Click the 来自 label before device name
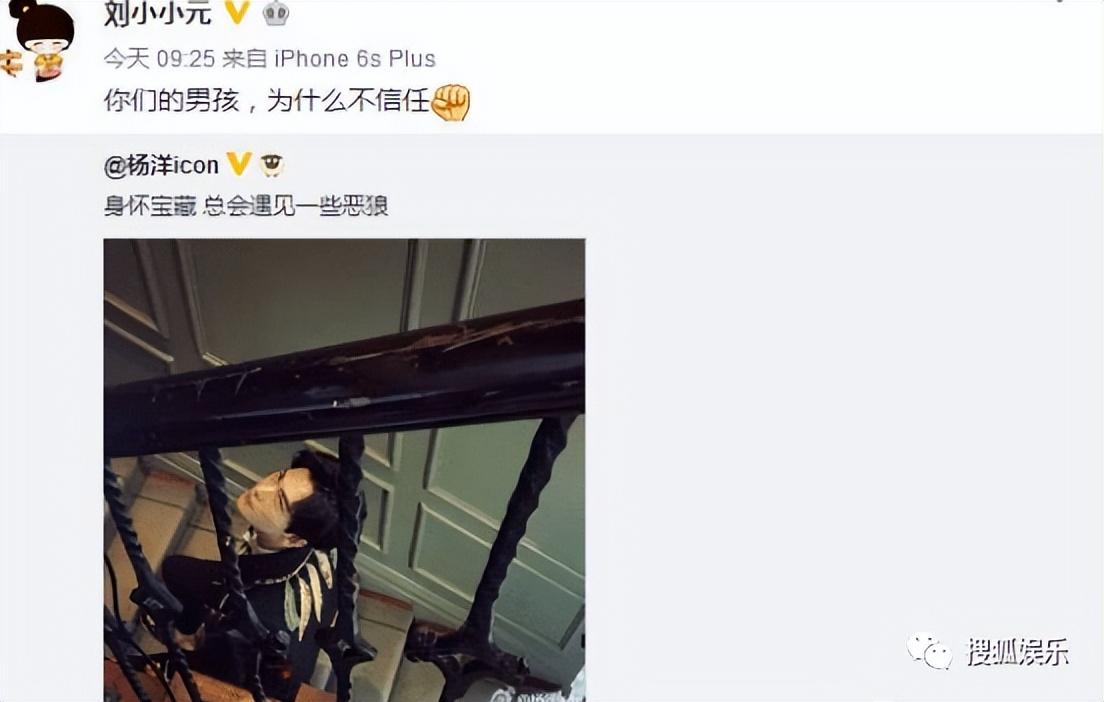Image resolution: width=1104 pixels, height=702 pixels. click(244, 58)
